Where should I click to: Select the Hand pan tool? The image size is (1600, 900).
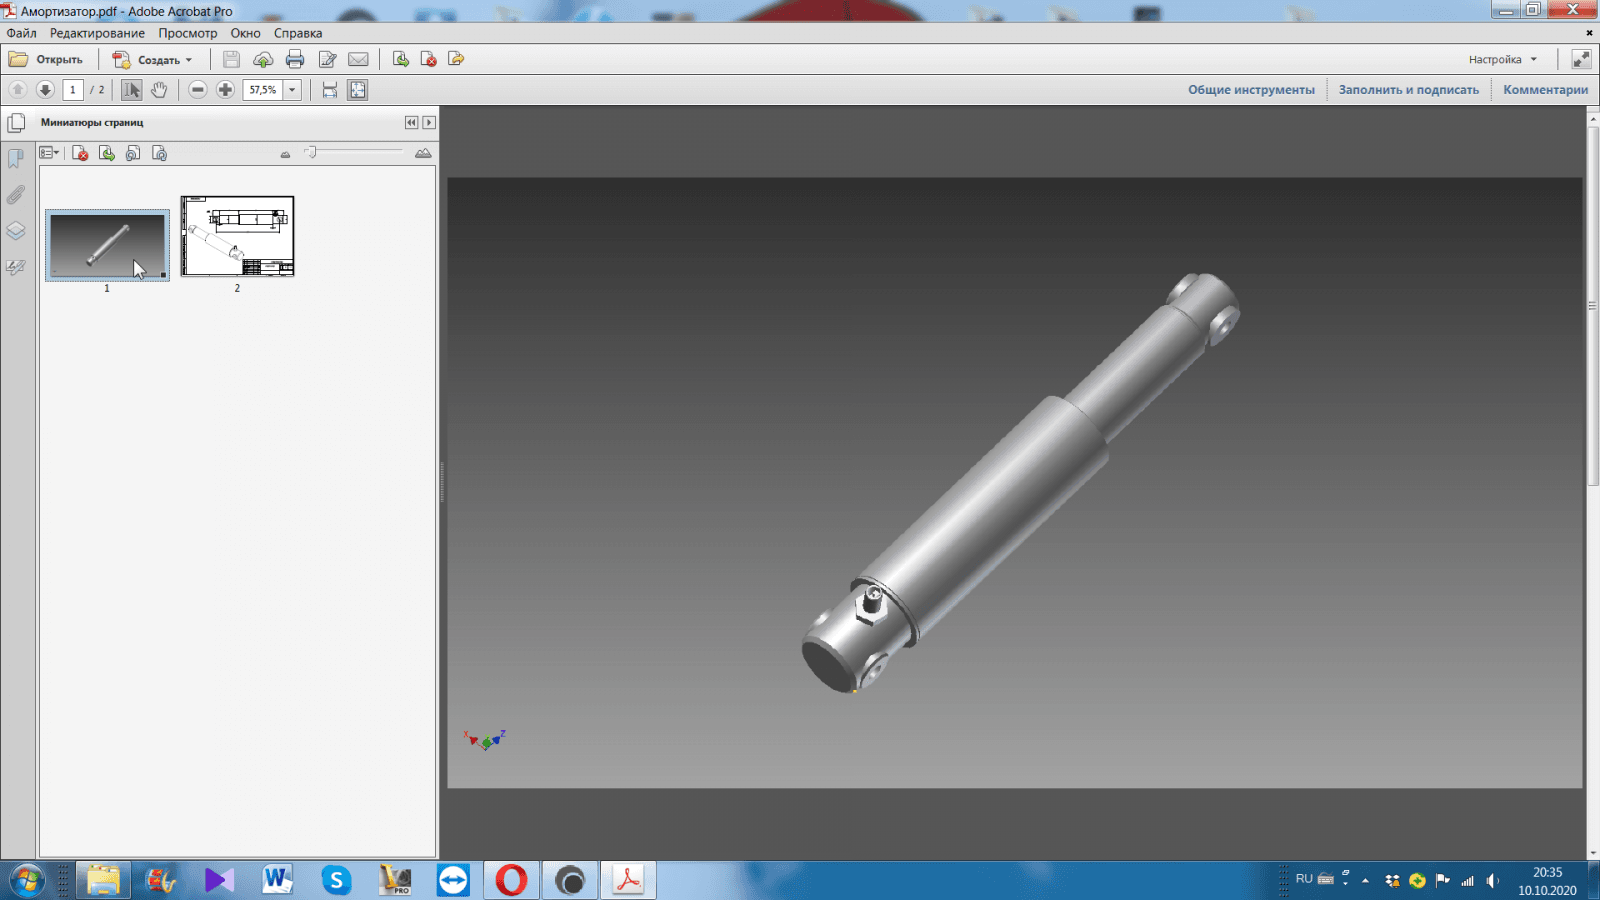point(159,89)
